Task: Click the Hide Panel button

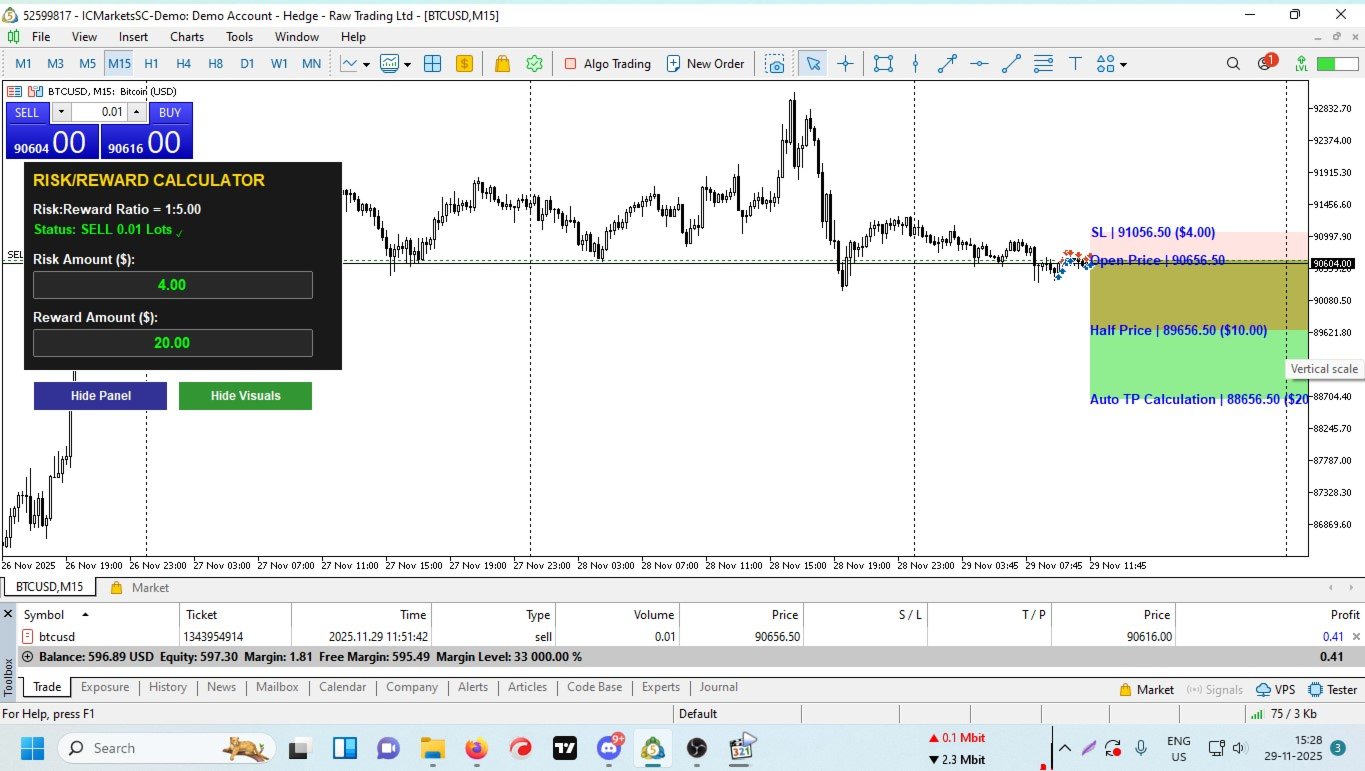Action: 100,396
